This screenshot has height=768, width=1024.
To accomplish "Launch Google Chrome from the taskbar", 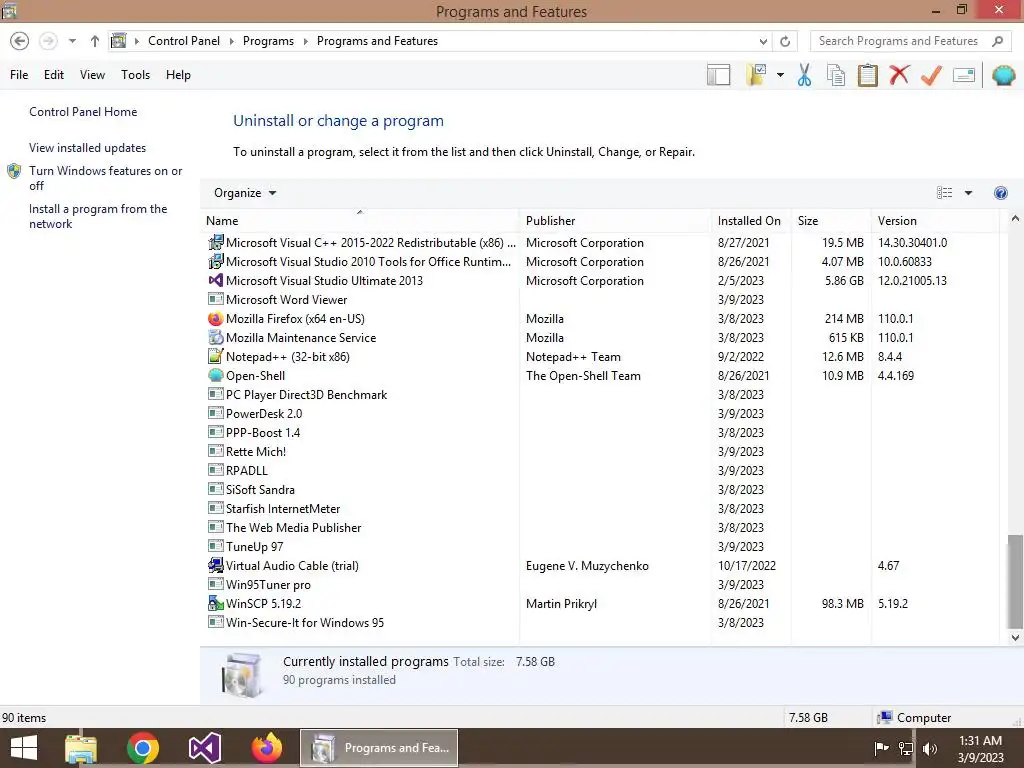I will [142, 748].
